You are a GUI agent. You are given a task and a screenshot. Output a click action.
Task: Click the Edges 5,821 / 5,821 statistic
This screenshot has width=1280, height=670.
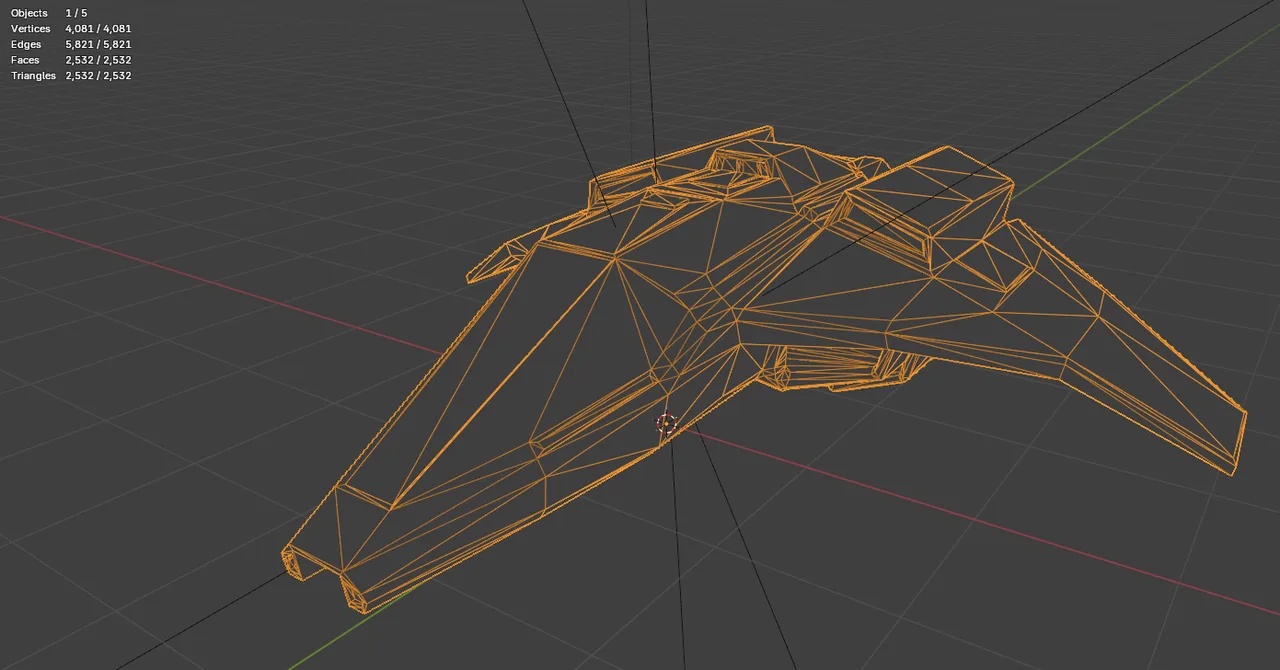(71, 45)
